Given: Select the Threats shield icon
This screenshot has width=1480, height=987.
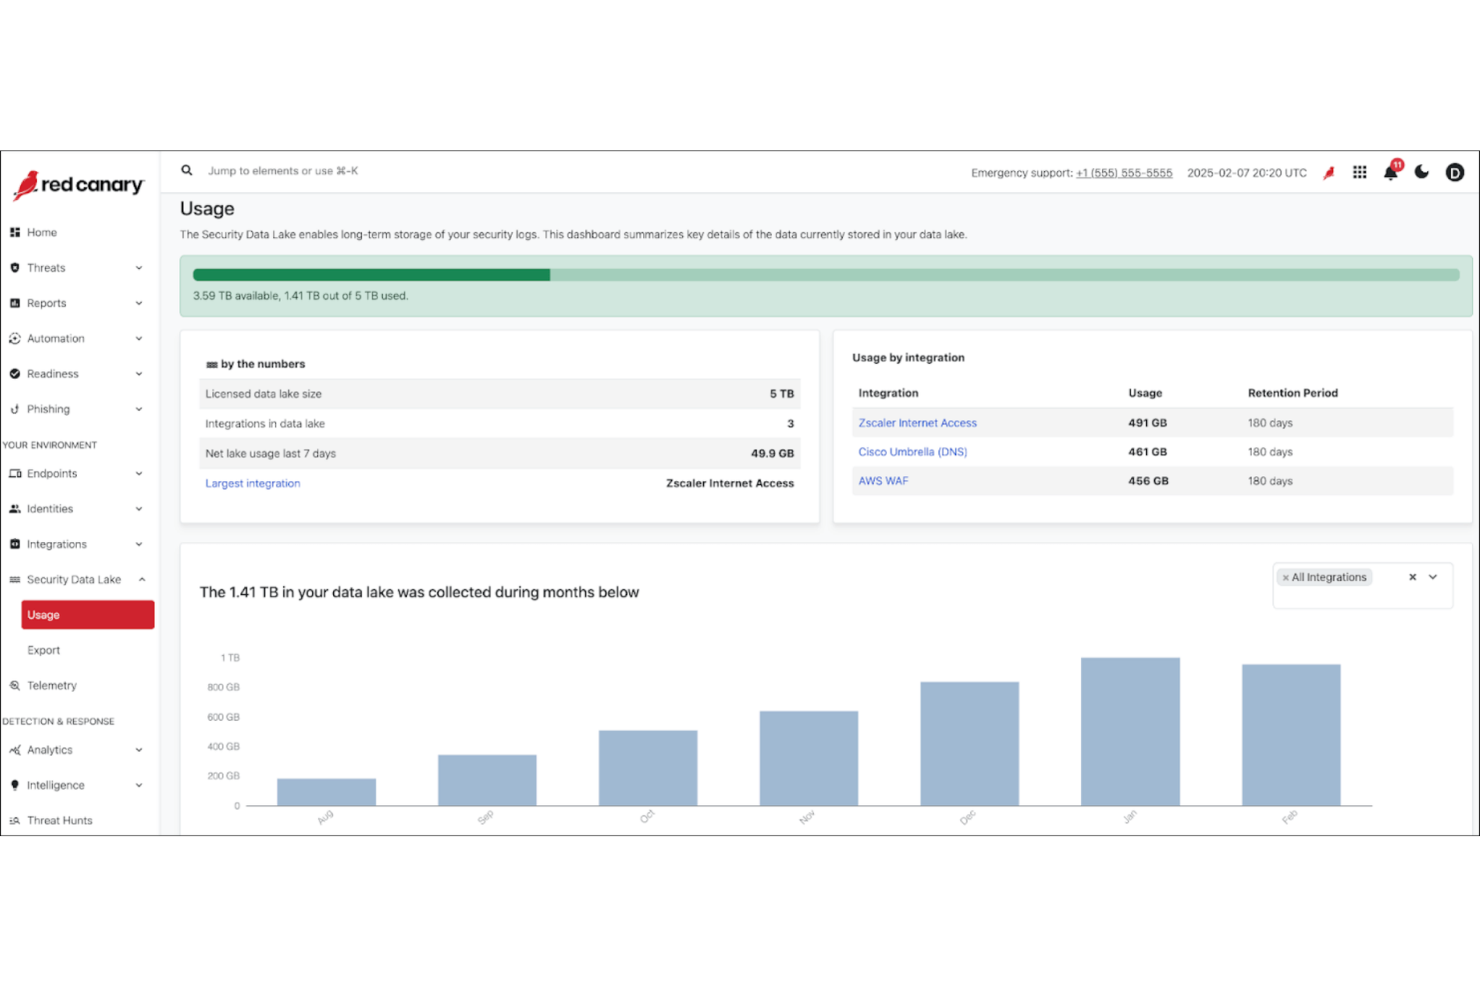Looking at the screenshot, I should [15, 267].
